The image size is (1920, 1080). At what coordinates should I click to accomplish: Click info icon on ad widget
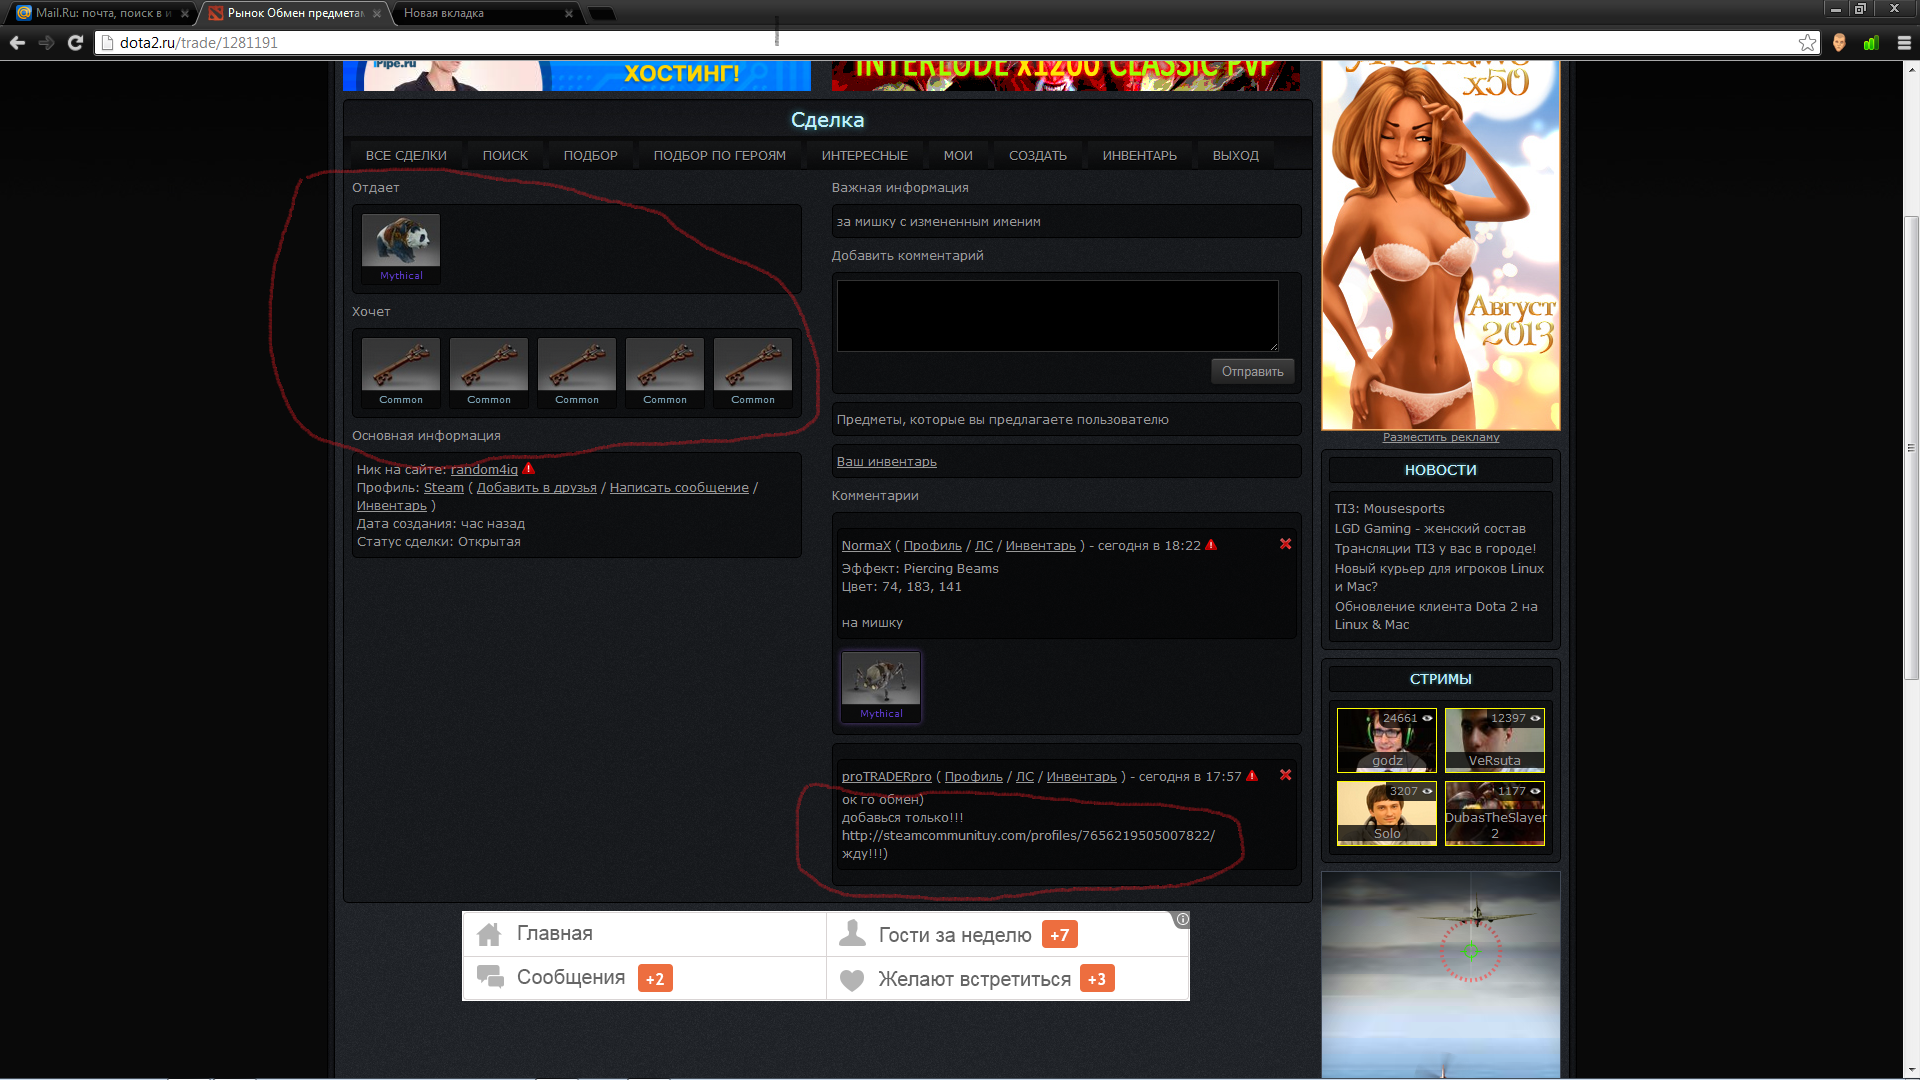click(1182, 919)
